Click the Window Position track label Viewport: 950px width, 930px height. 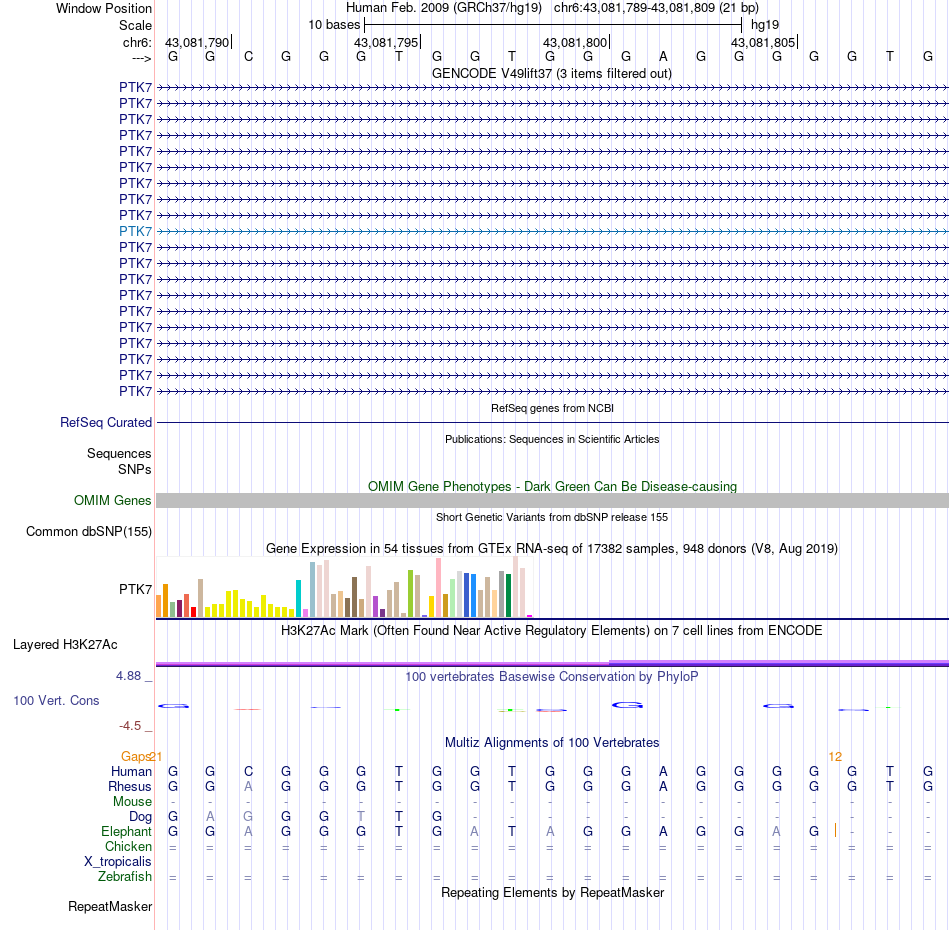104,8
